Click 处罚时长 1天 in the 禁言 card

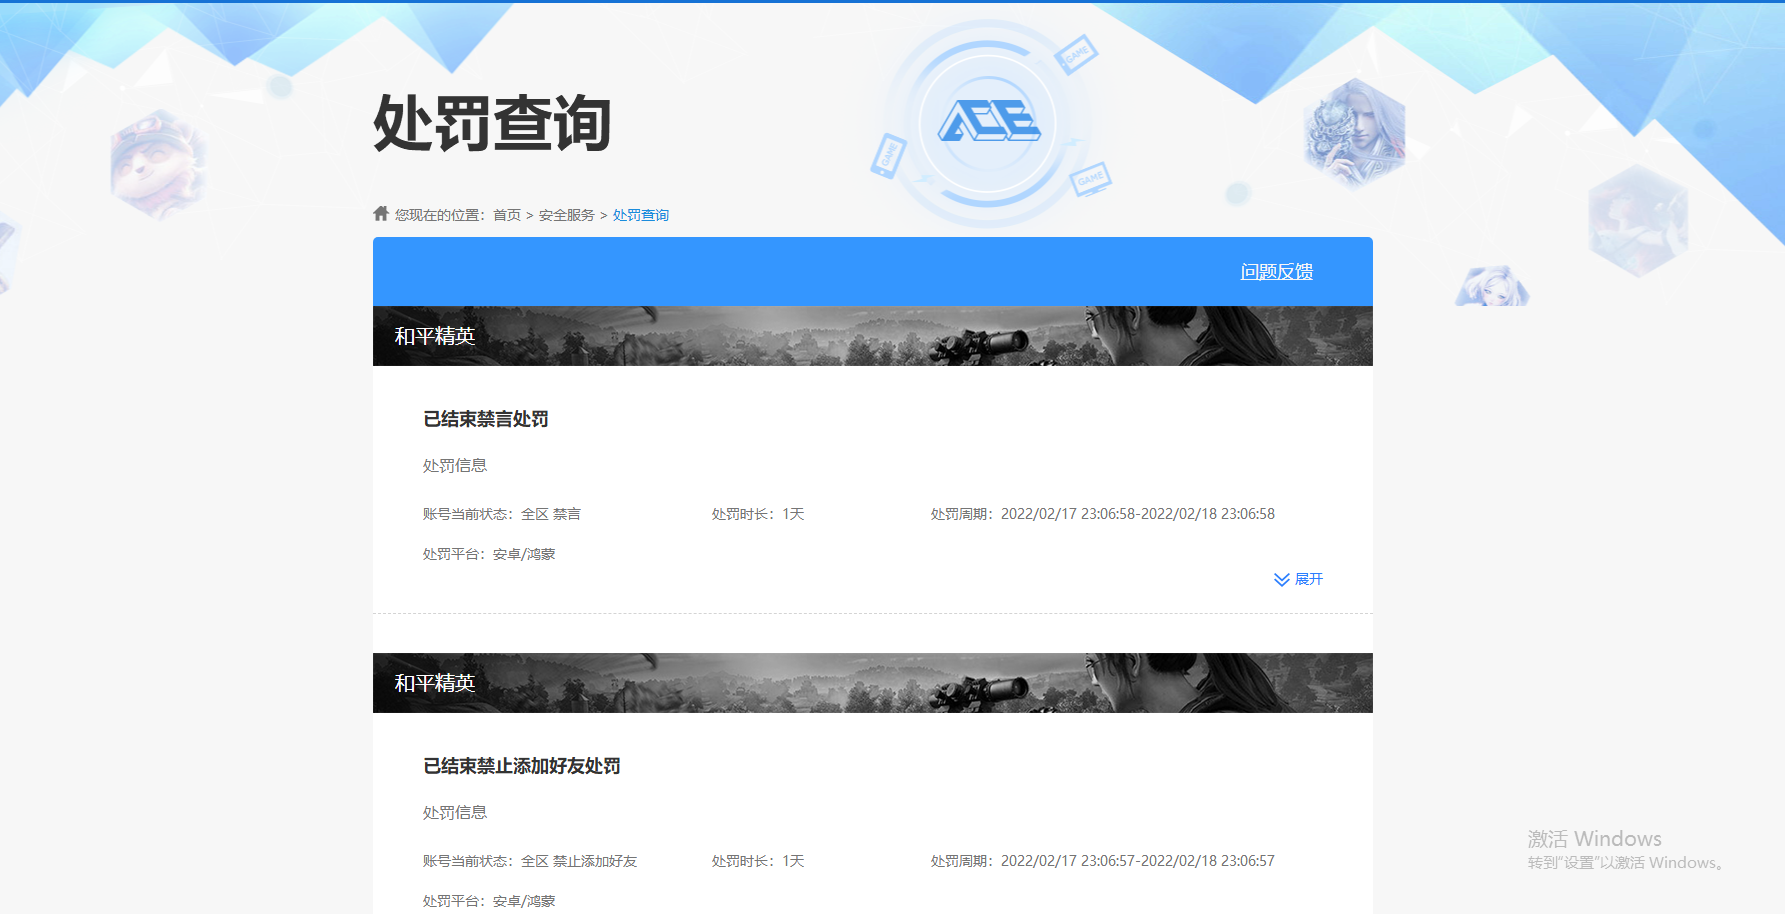click(x=758, y=514)
